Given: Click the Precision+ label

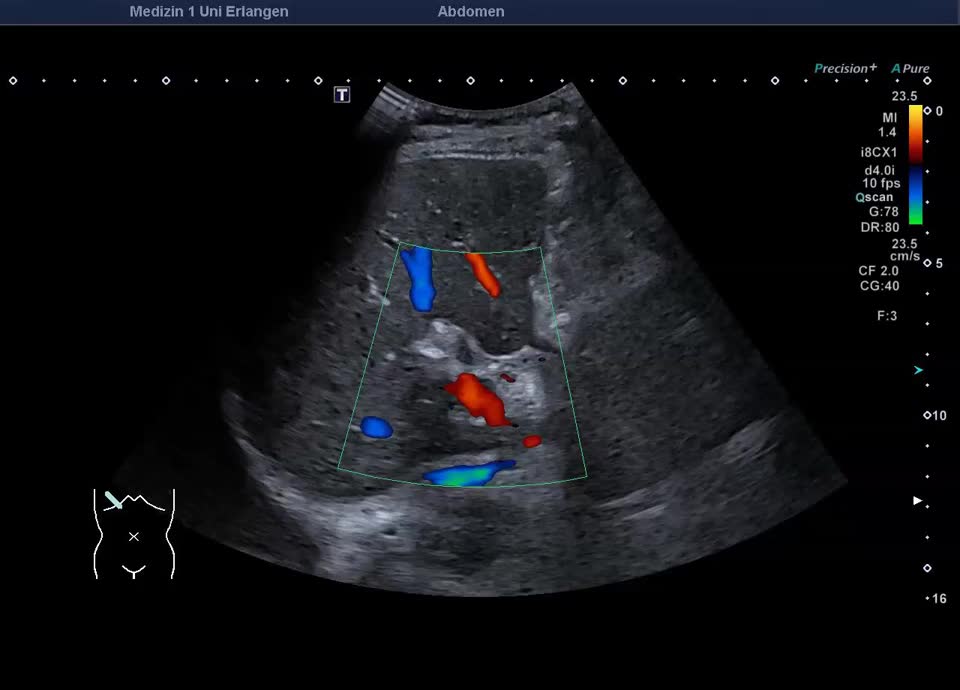Looking at the screenshot, I should (x=846, y=68).
